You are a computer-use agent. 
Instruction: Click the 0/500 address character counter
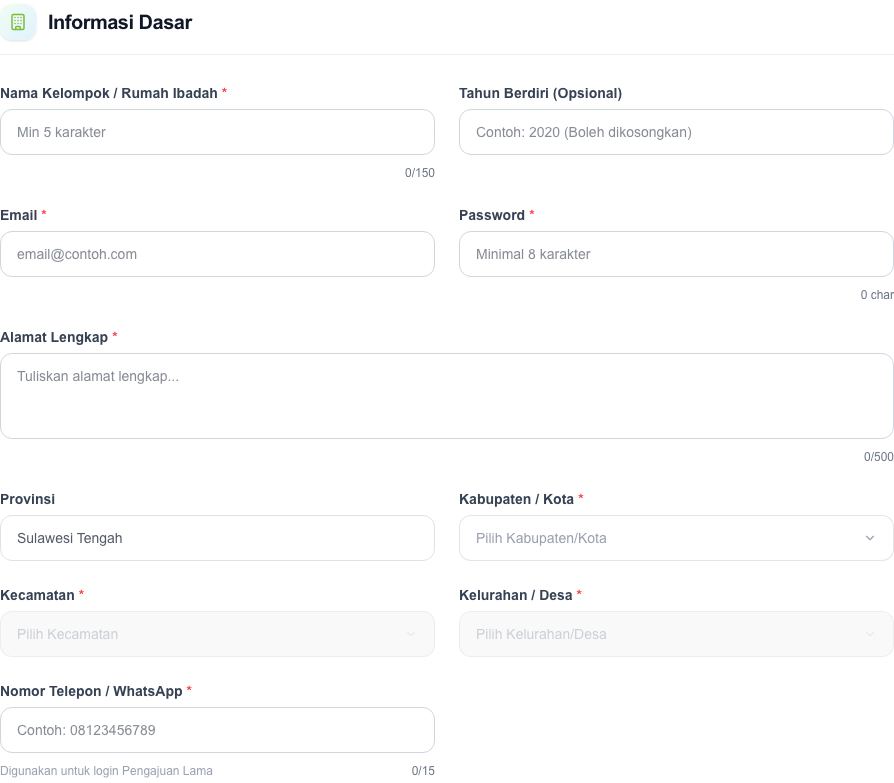(879, 457)
